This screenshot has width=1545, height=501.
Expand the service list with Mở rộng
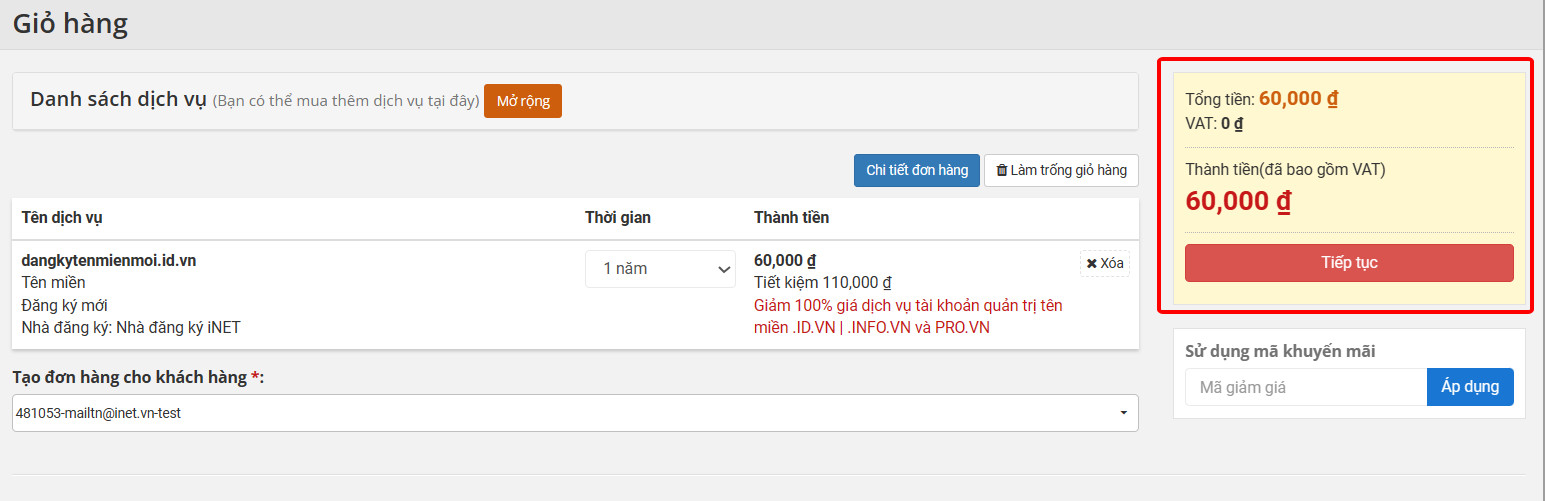tap(523, 101)
